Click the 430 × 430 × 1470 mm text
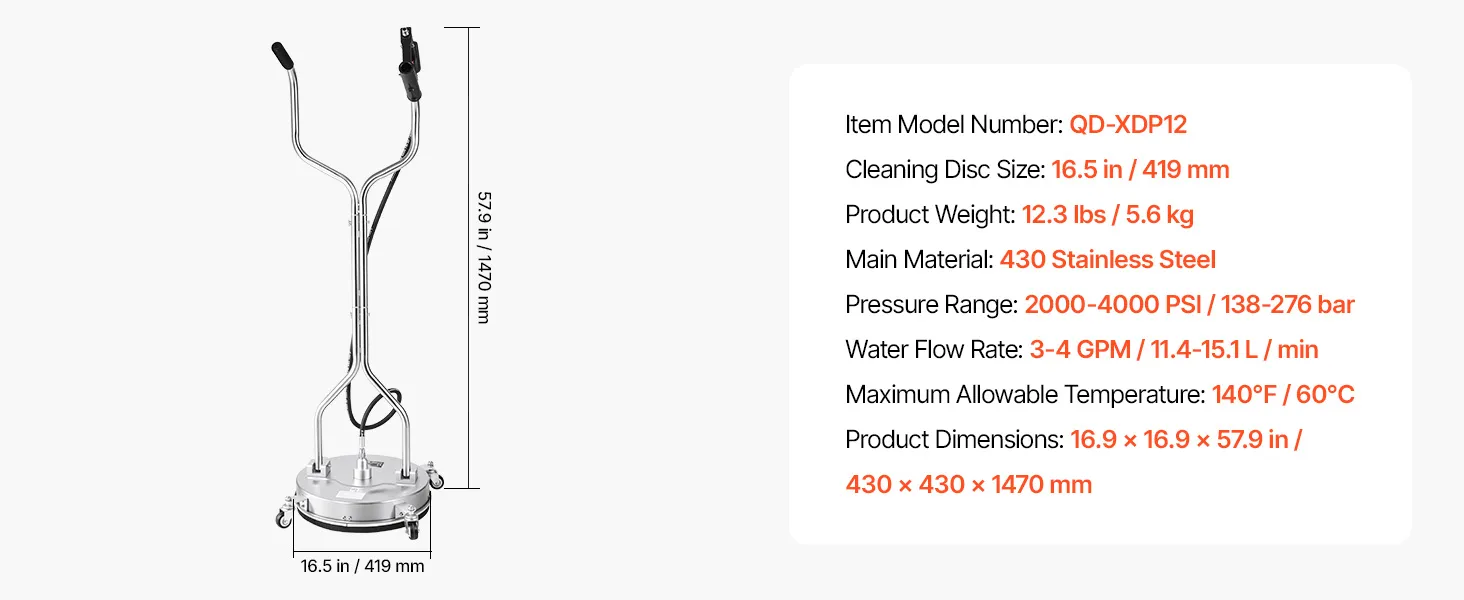The width and height of the screenshot is (1464, 600). (969, 485)
